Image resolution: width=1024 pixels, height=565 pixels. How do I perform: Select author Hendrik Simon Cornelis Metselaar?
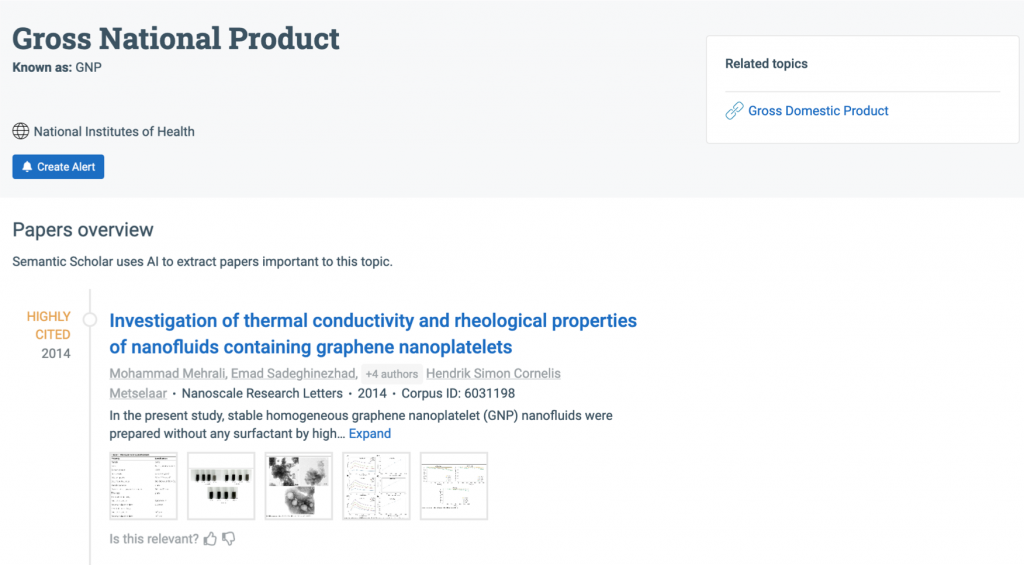pos(493,374)
